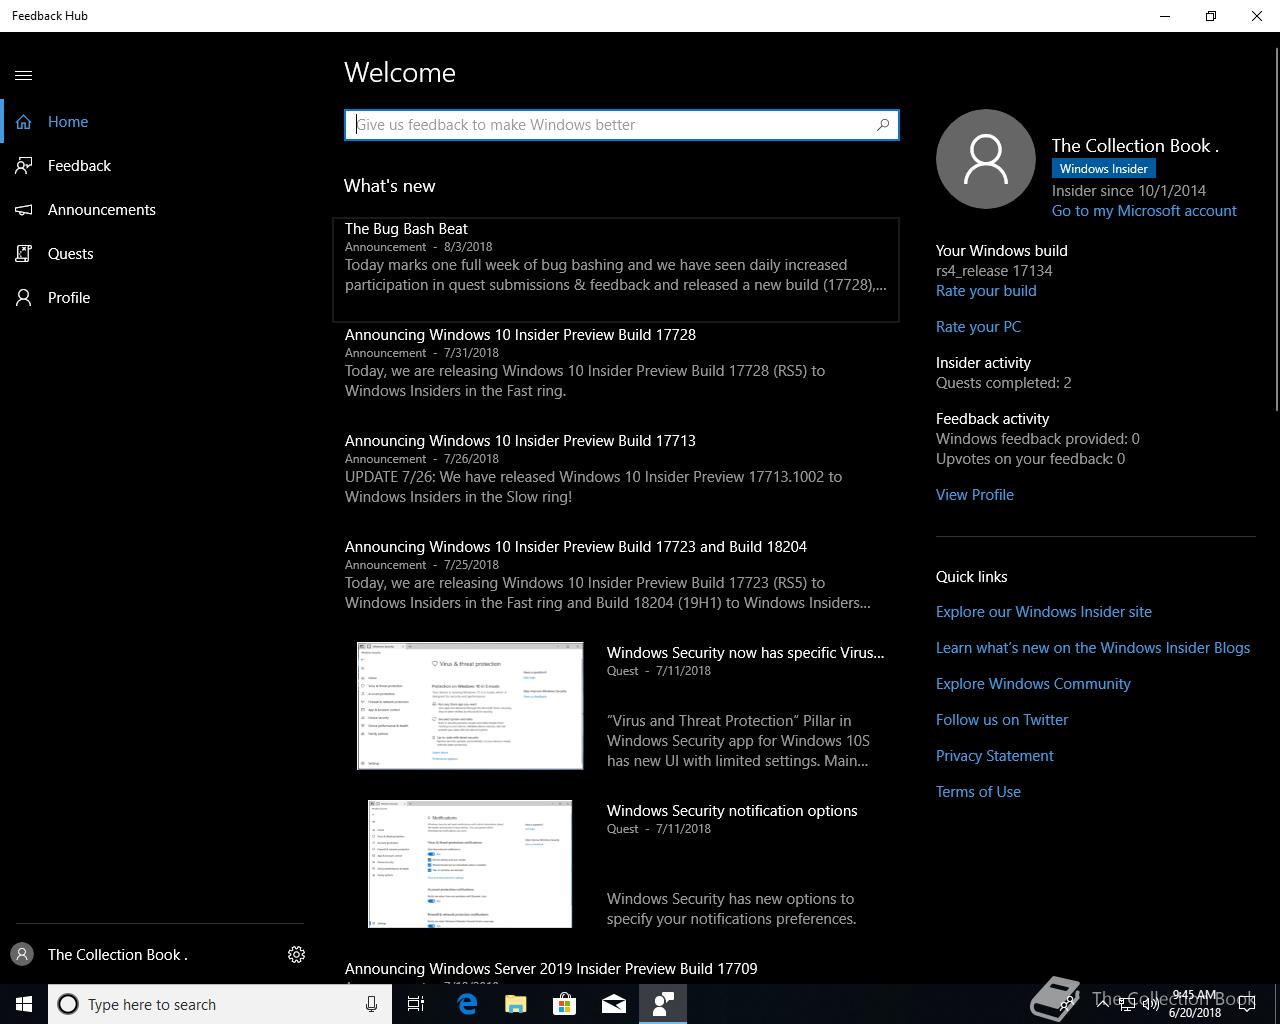Click Feedback Hub icon in taskbar
1280x1024 pixels.
[x=663, y=1004]
